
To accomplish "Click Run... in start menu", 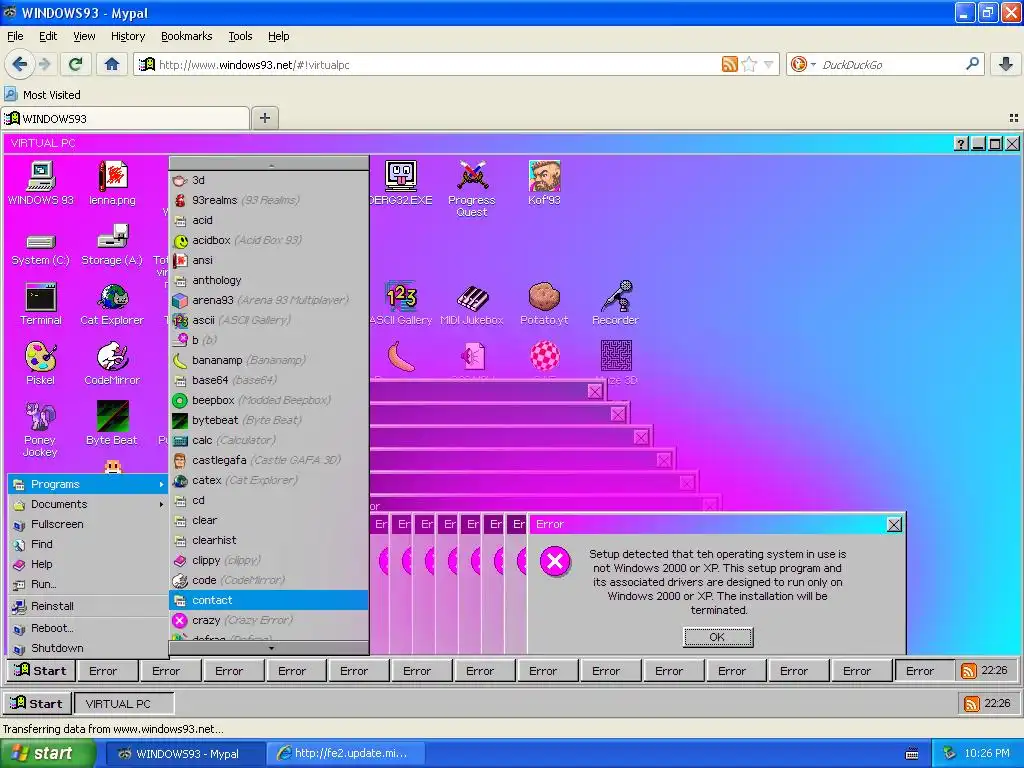I will pyautogui.click(x=88, y=584).
